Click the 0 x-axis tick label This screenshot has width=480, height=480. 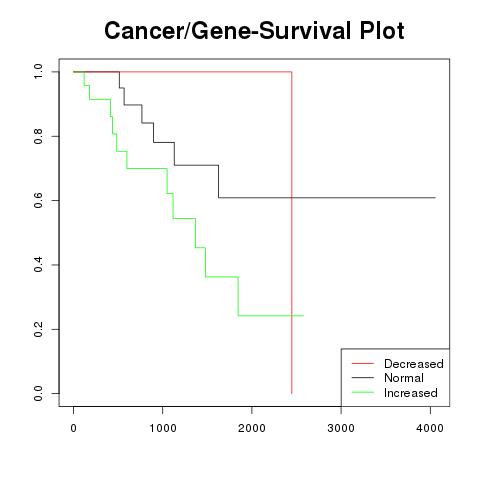tap(73, 428)
